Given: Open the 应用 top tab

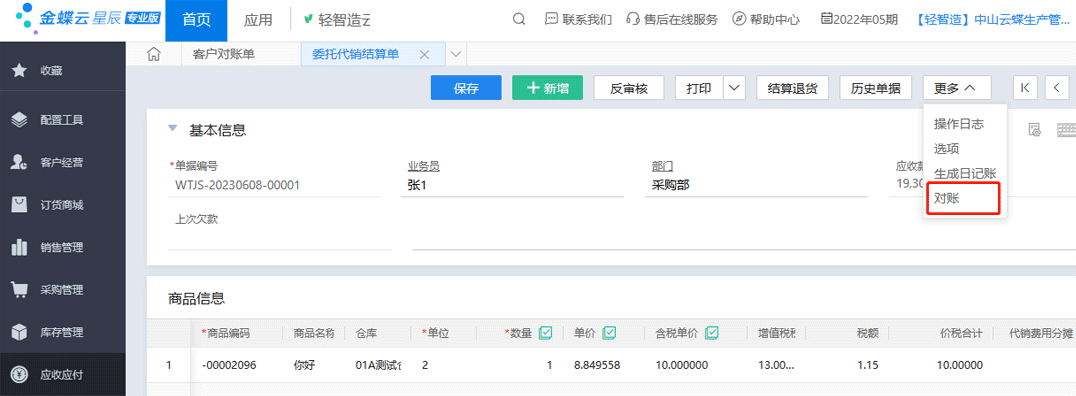Looking at the screenshot, I should tap(258, 20).
